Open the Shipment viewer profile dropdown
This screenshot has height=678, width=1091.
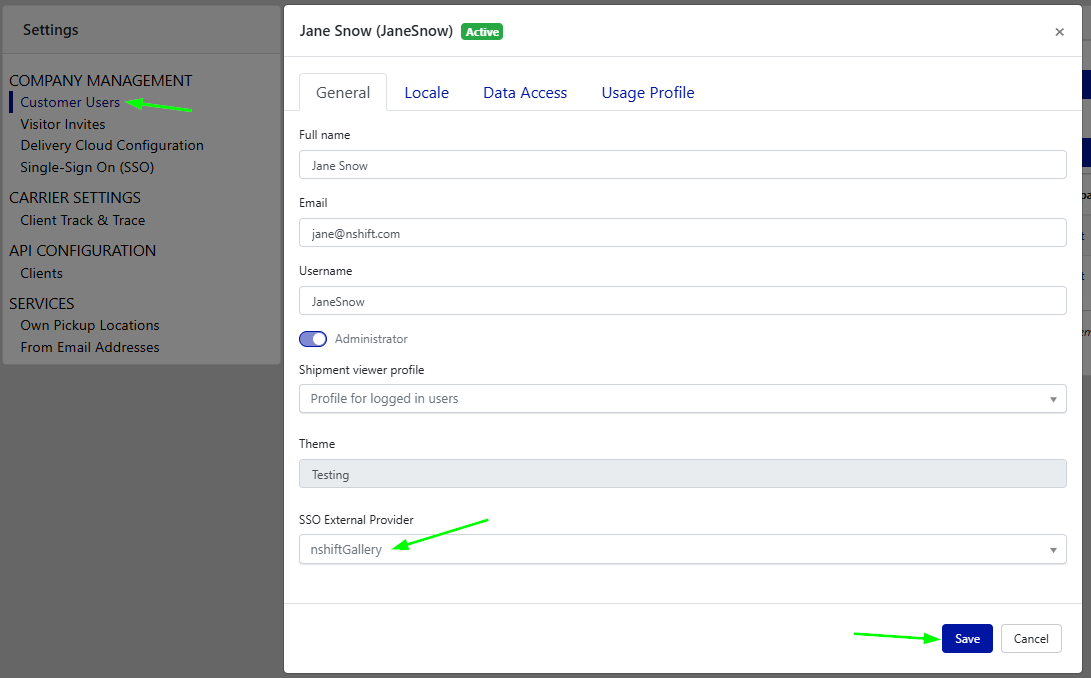click(682, 398)
